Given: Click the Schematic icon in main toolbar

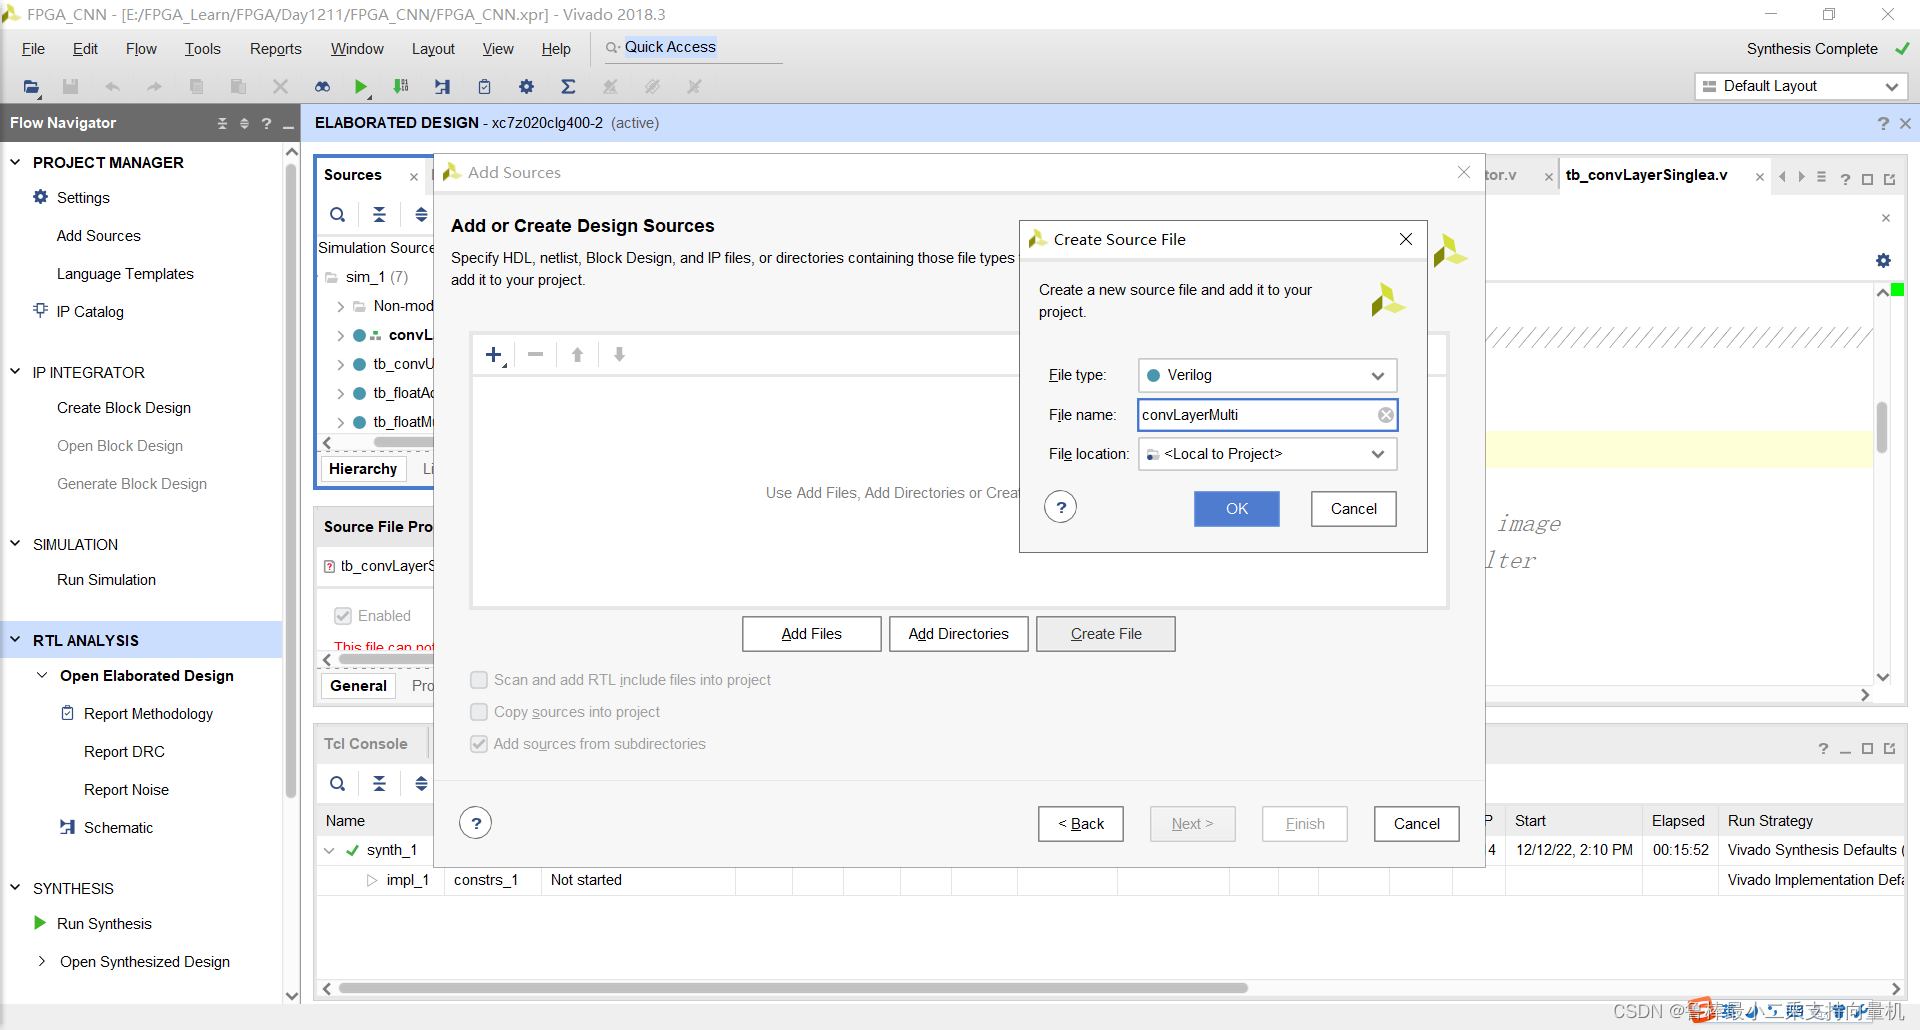Looking at the screenshot, I should (442, 87).
